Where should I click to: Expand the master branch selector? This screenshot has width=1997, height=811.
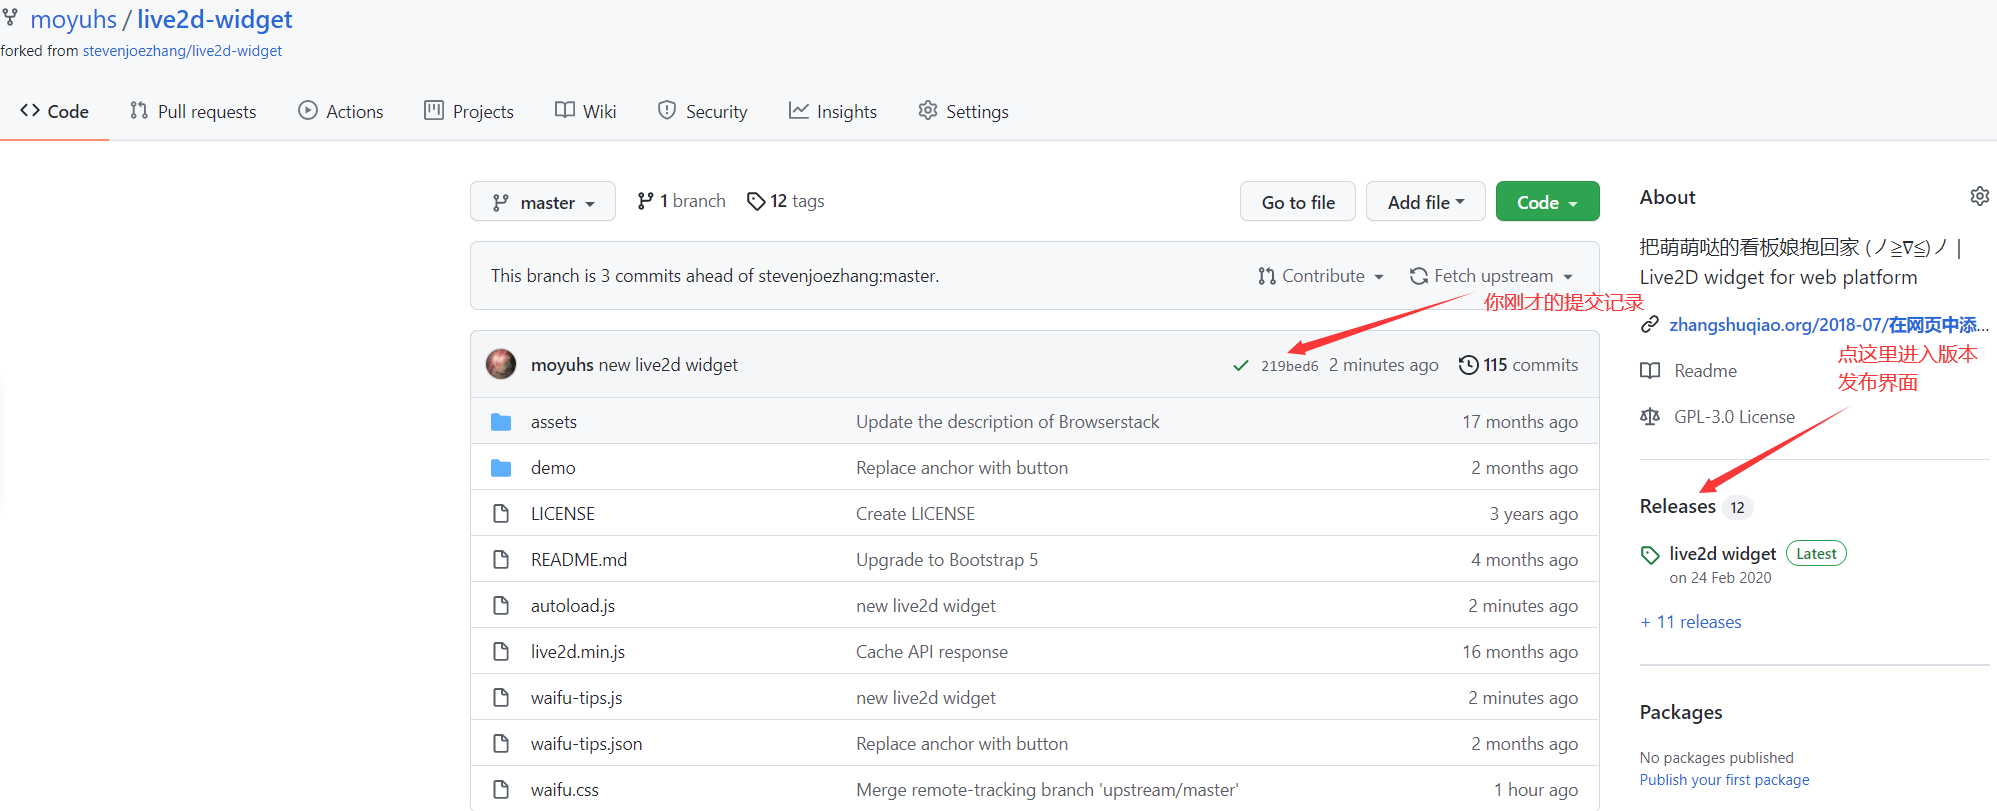pyautogui.click(x=543, y=202)
